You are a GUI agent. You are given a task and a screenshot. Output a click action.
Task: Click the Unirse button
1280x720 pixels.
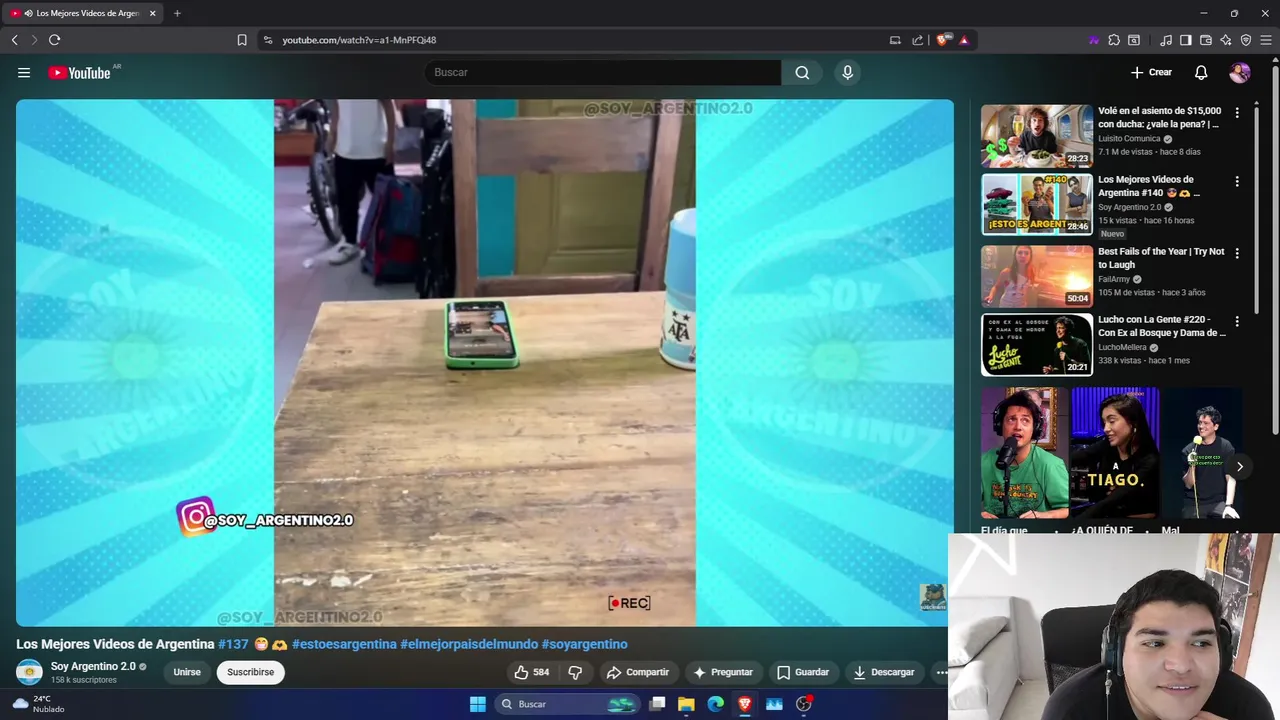(187, 672)
